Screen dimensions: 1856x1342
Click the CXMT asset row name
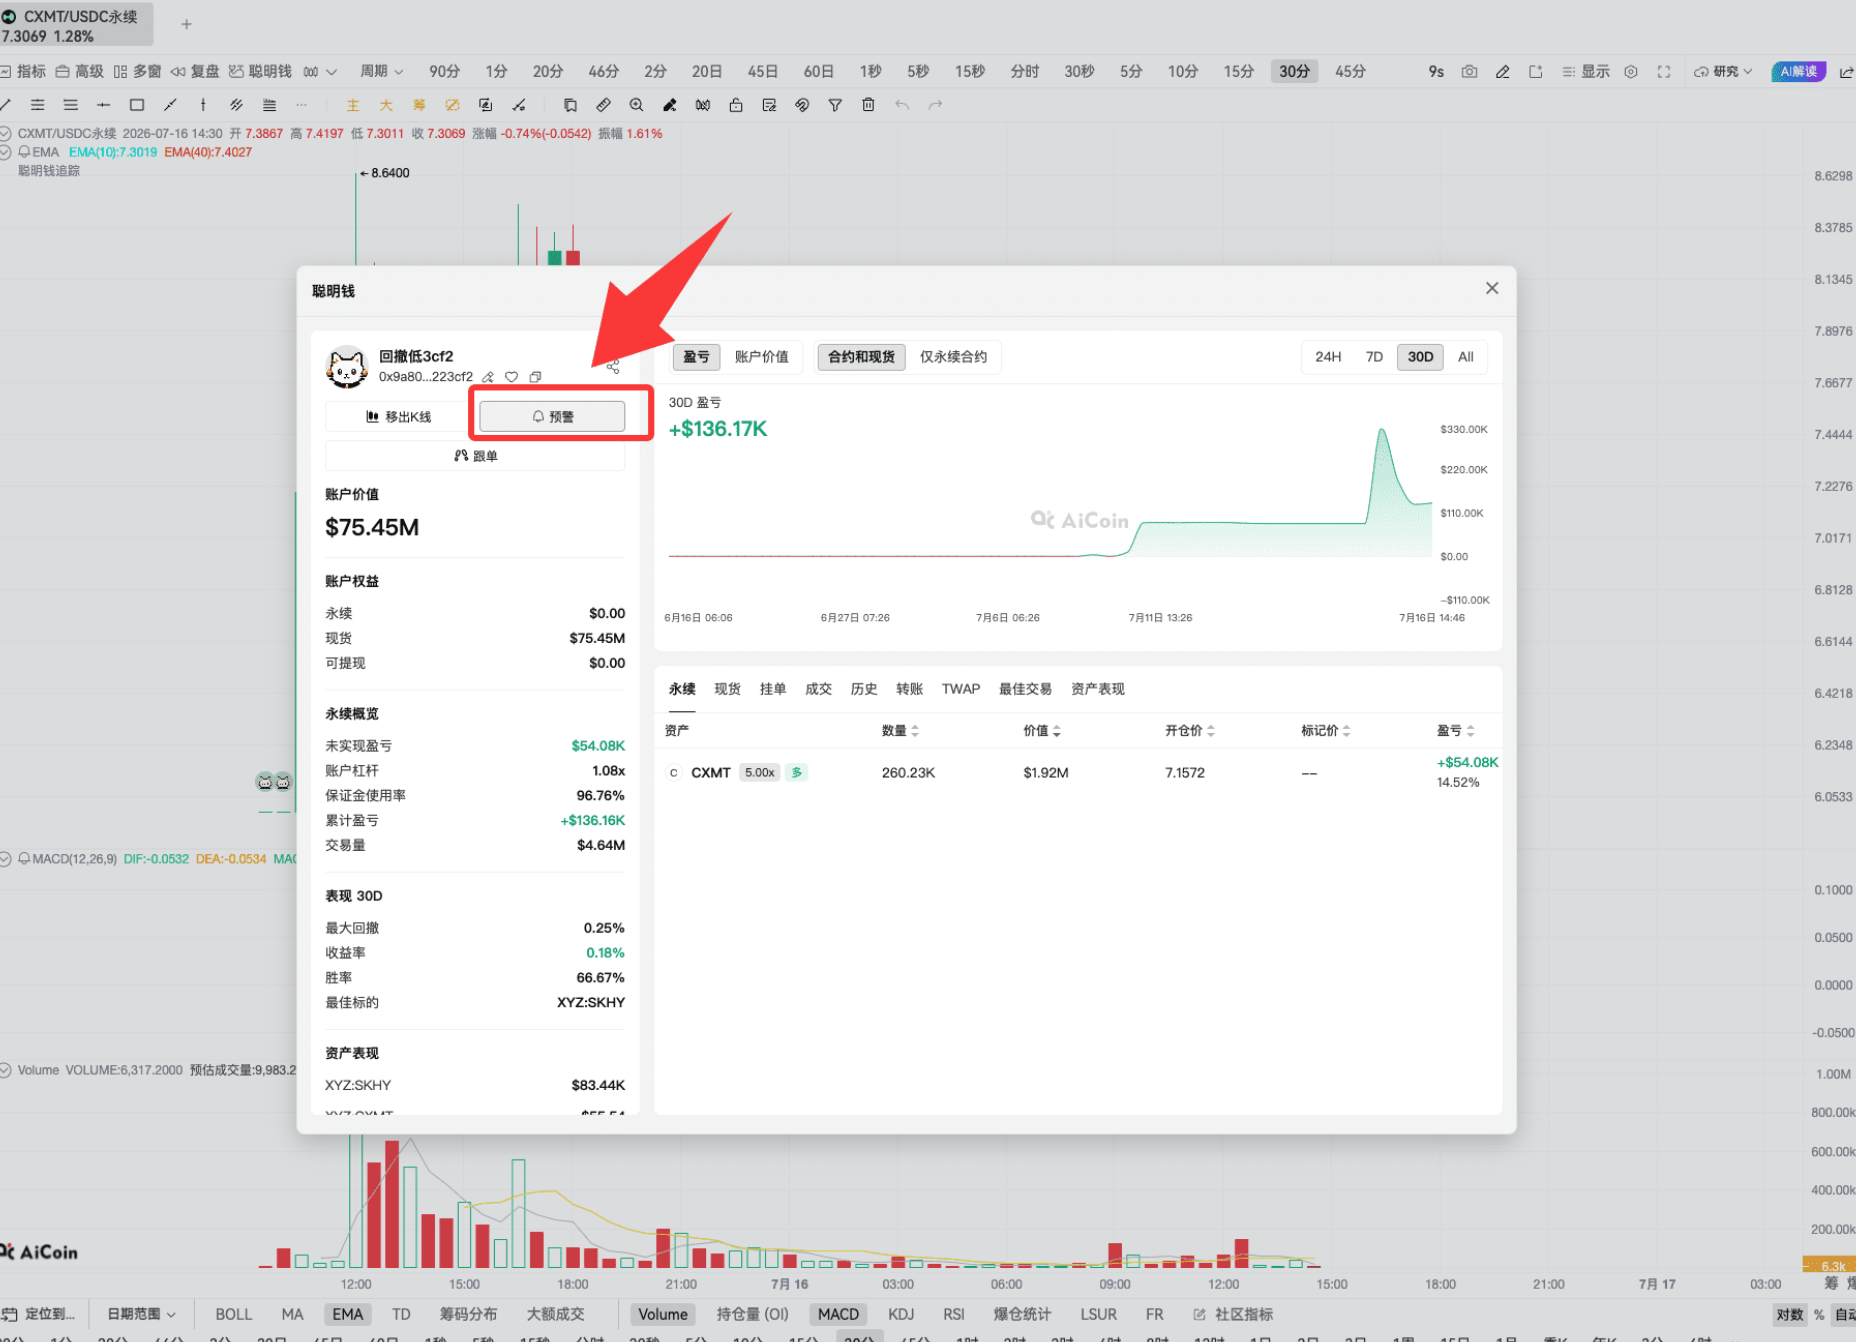(x=710, y=773)
